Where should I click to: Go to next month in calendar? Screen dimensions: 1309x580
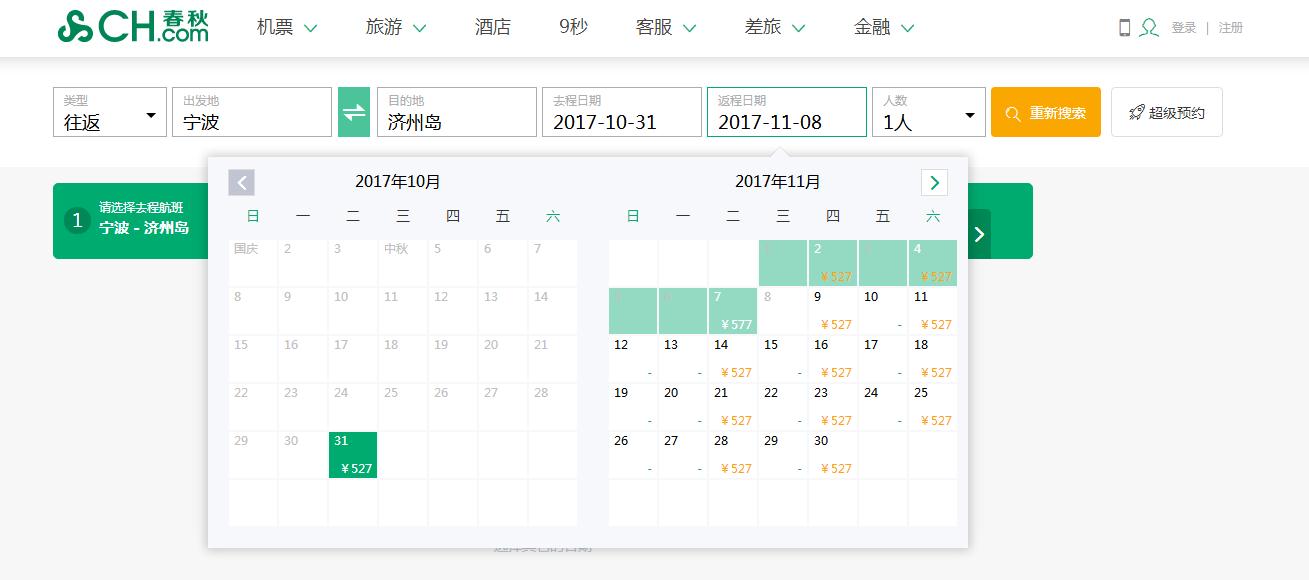(x=934, y=182)
